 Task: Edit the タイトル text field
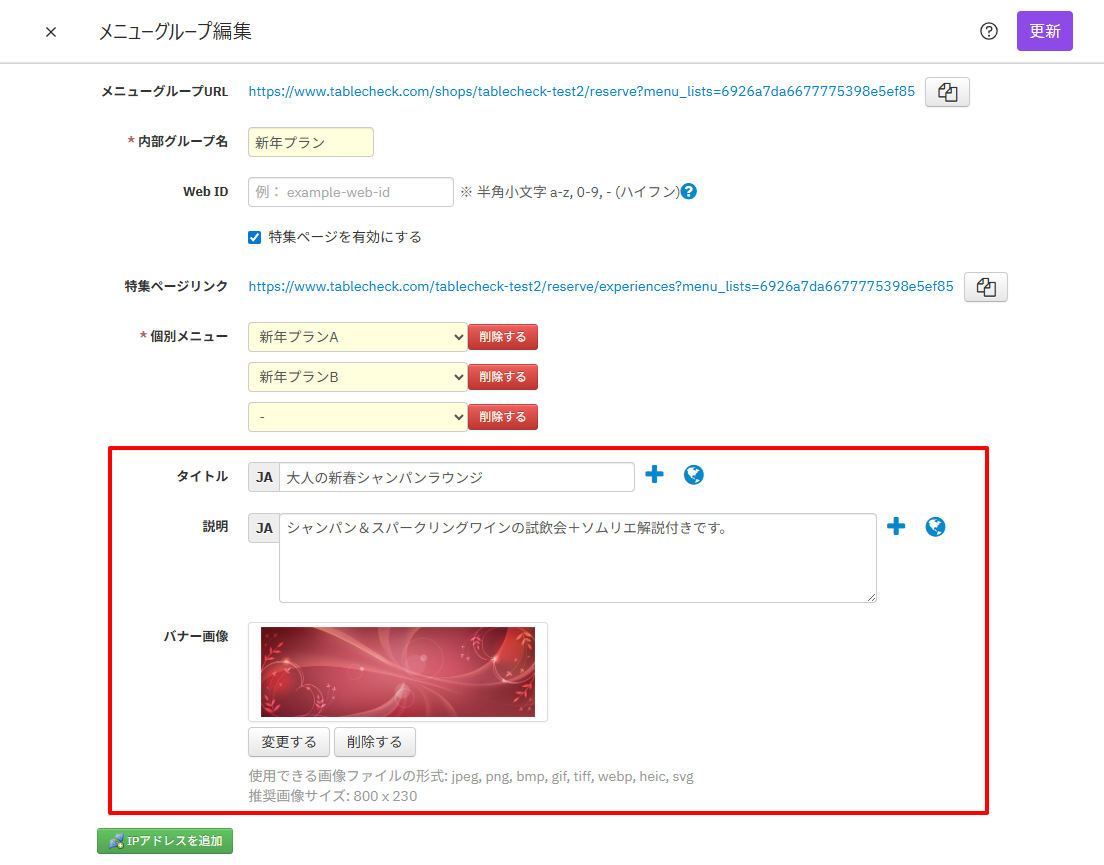point(457,477)
